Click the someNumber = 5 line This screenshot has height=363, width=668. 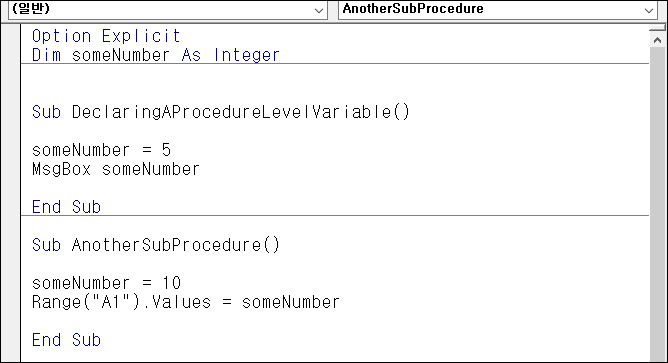[101, 150]
